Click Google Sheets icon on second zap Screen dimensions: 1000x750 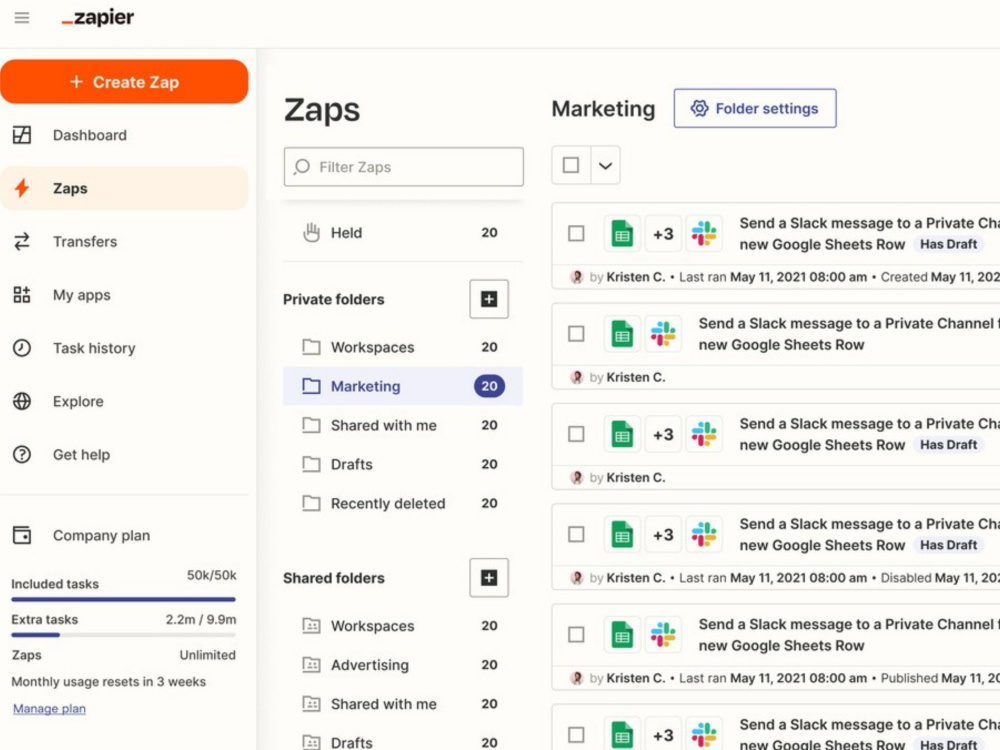tap(622, 334)
